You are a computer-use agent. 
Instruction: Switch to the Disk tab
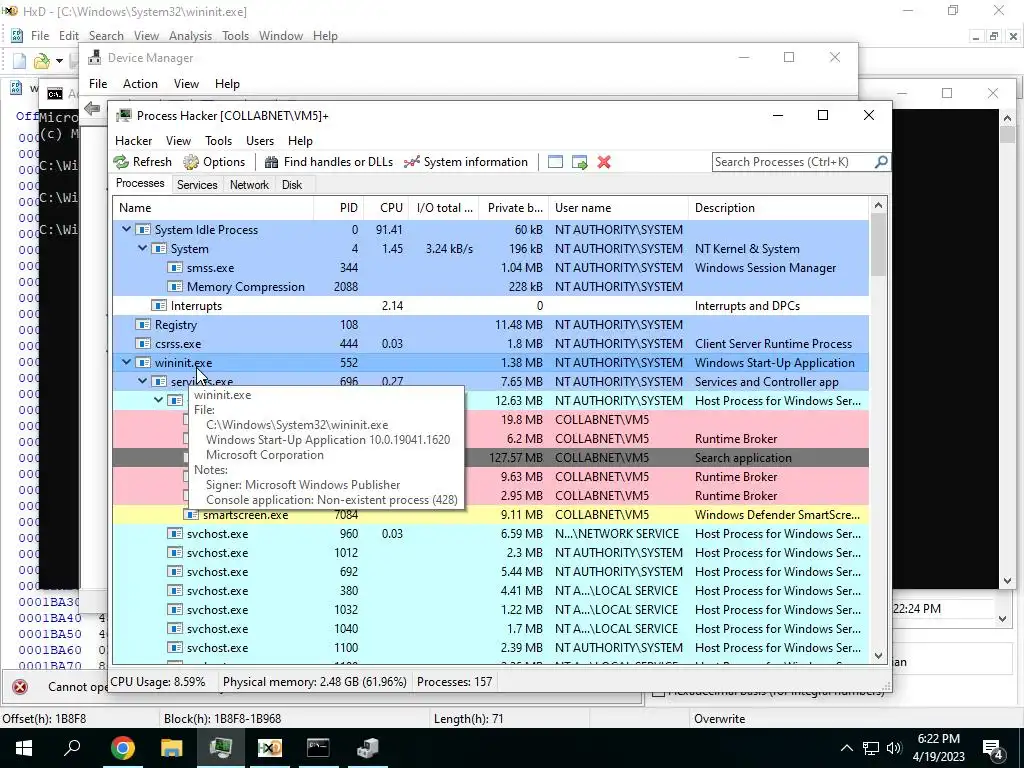coord(291,185)
